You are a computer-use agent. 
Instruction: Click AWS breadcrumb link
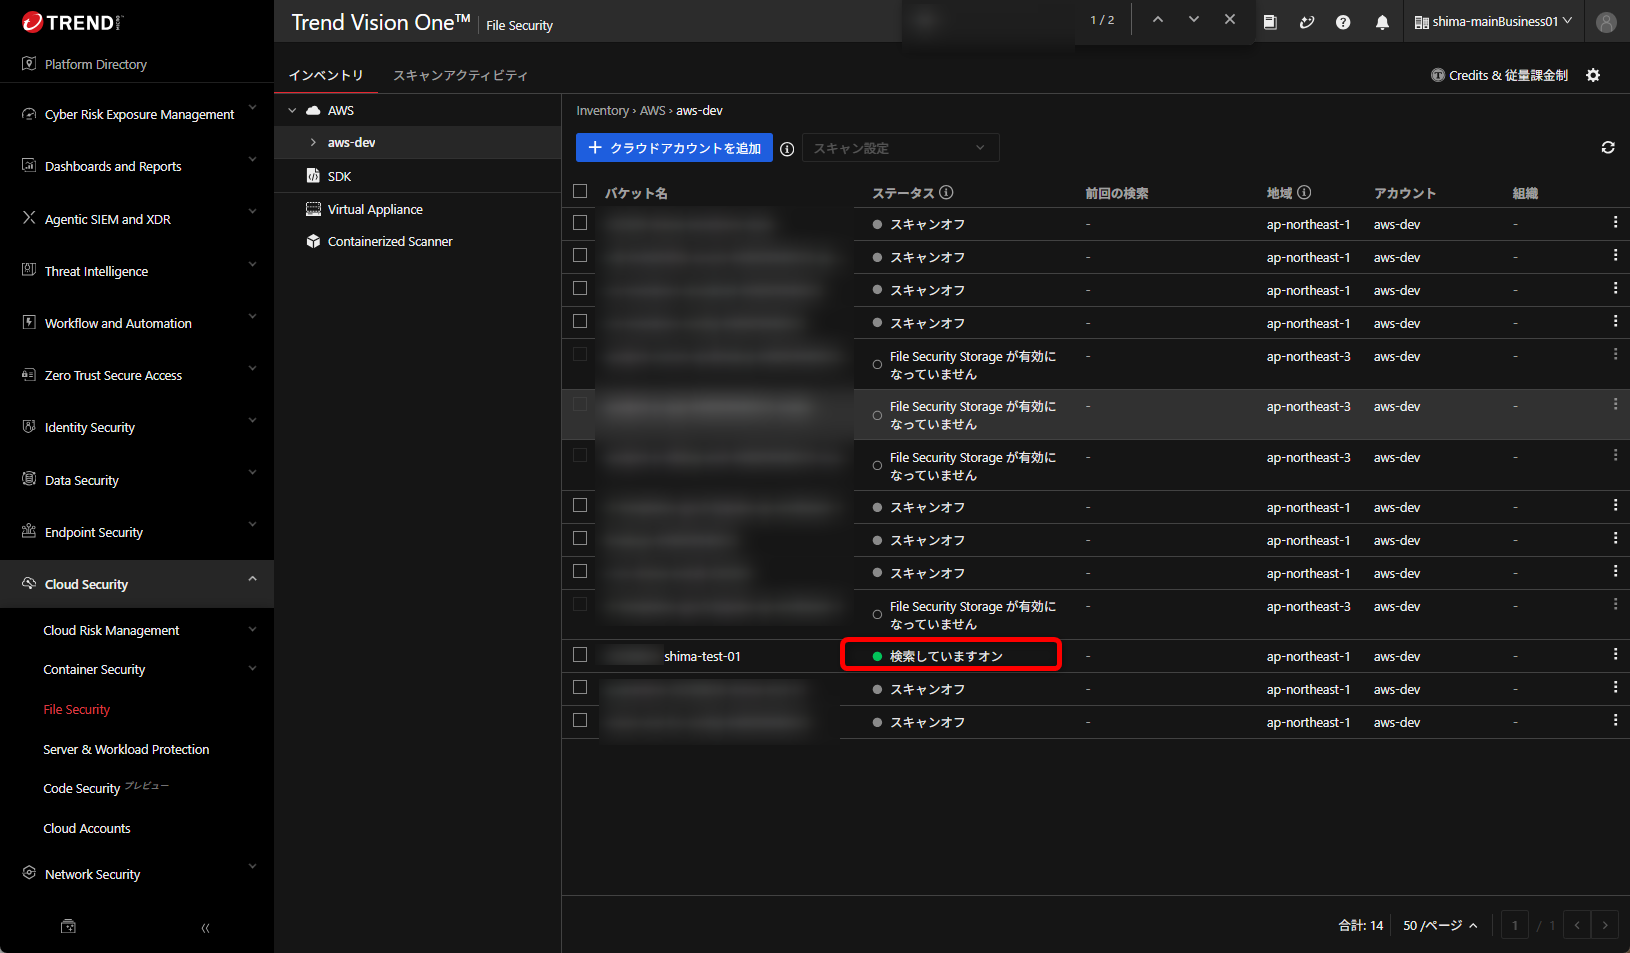[652, 110]
